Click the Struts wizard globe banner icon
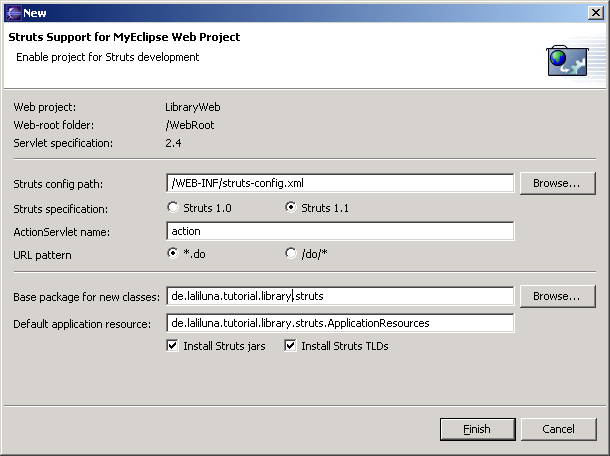 [x=566, y=60]
